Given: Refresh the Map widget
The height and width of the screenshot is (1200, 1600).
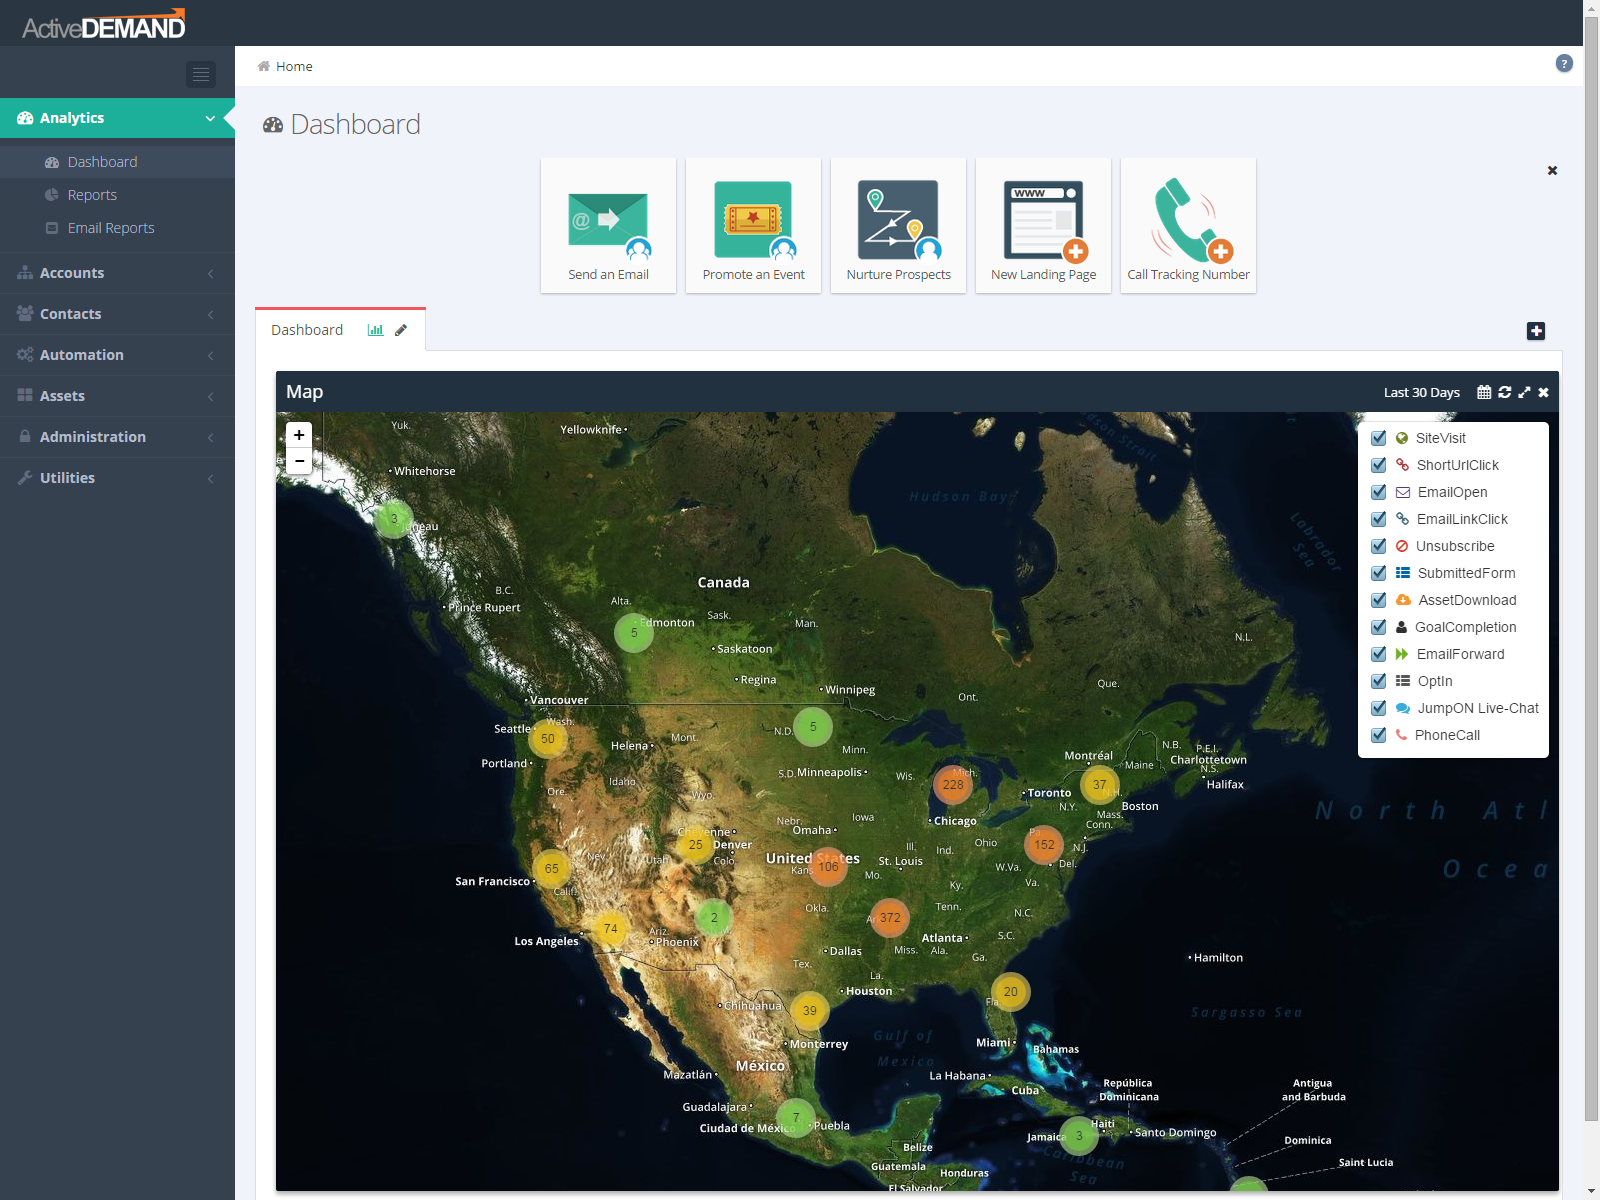Looking at the screenshot, I should 1504,392.
